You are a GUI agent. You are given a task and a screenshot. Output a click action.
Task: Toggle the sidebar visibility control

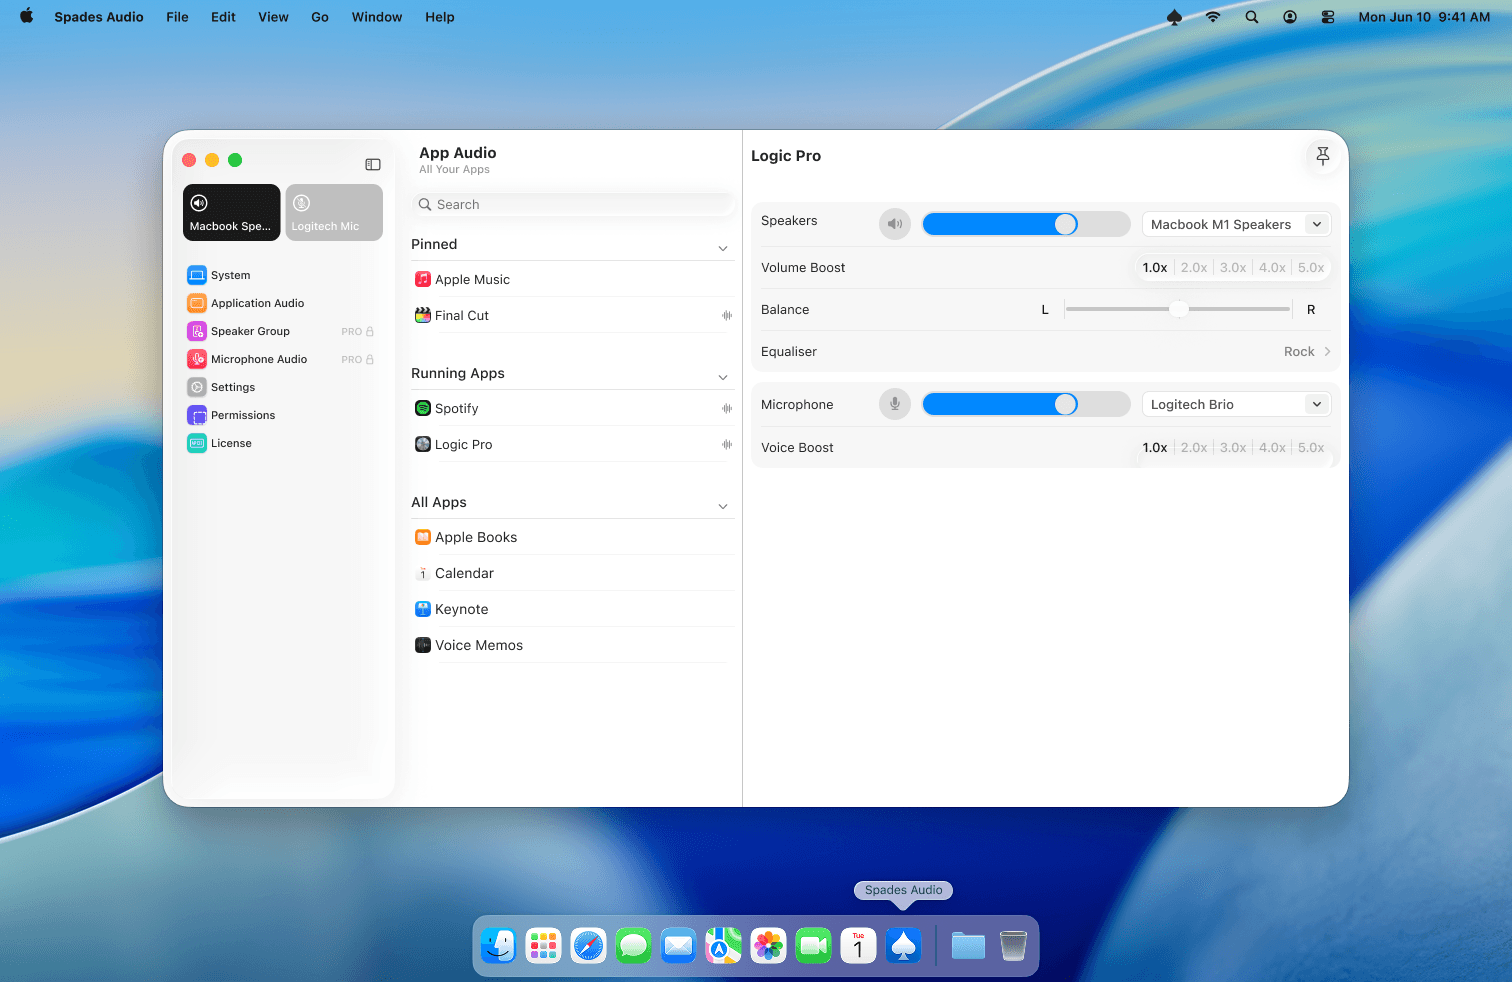coord(373,164)
